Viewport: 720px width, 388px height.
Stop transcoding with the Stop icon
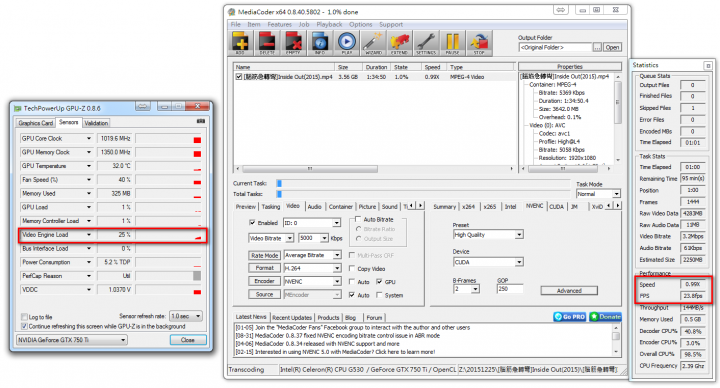click(x=479, y=43)
